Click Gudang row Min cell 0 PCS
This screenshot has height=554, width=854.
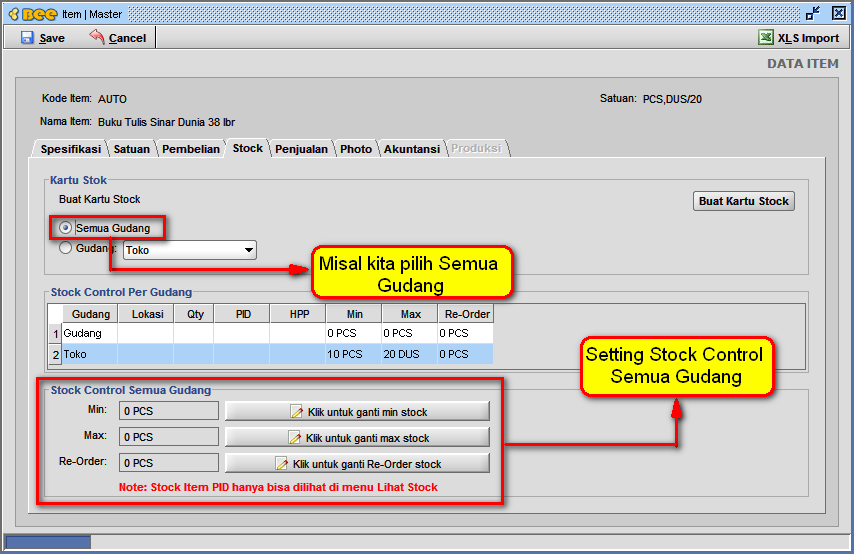pos(353,333)
